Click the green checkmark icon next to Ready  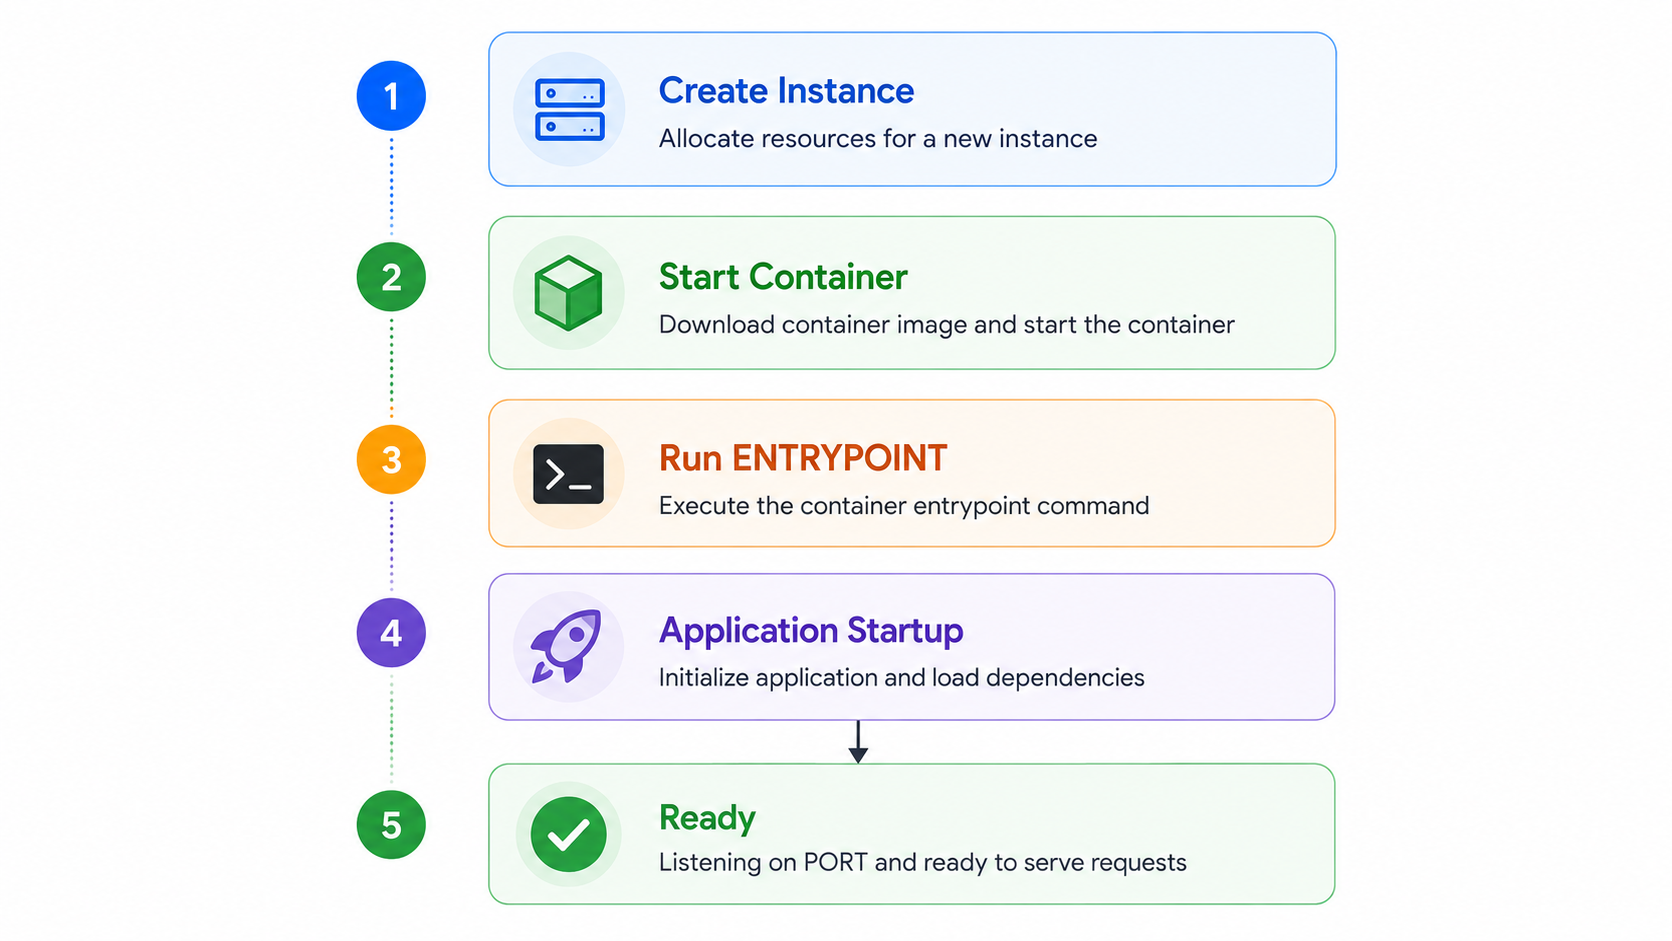[568, 834]
